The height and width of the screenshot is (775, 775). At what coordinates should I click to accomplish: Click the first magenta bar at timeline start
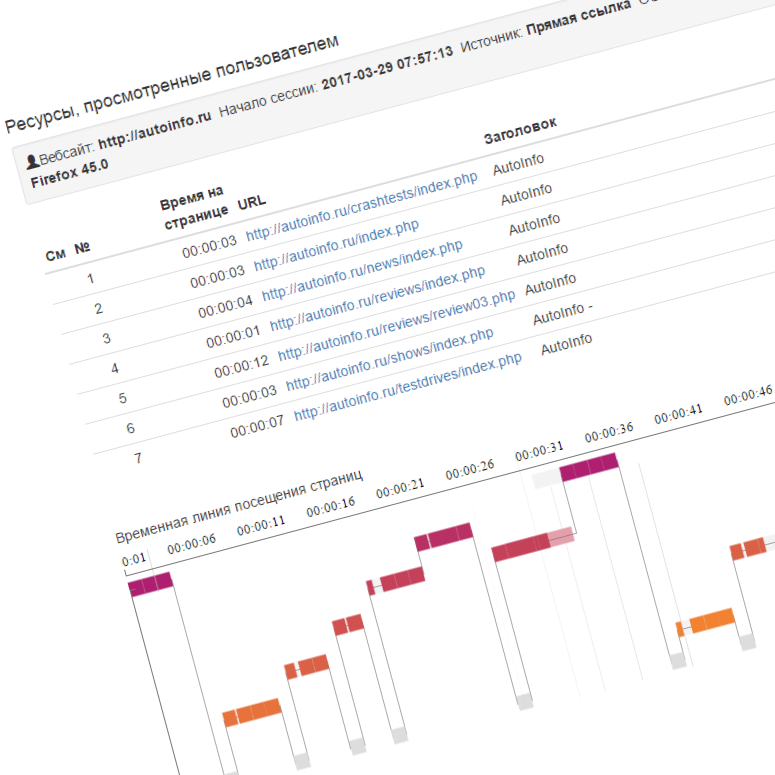click(151, 584)
